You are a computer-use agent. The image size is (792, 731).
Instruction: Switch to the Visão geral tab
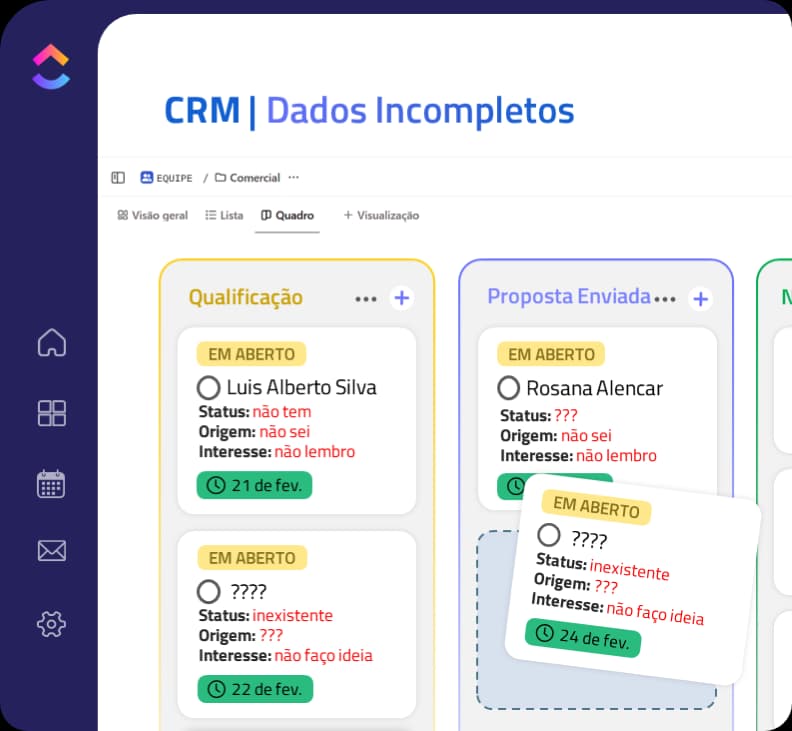(152, 215)
